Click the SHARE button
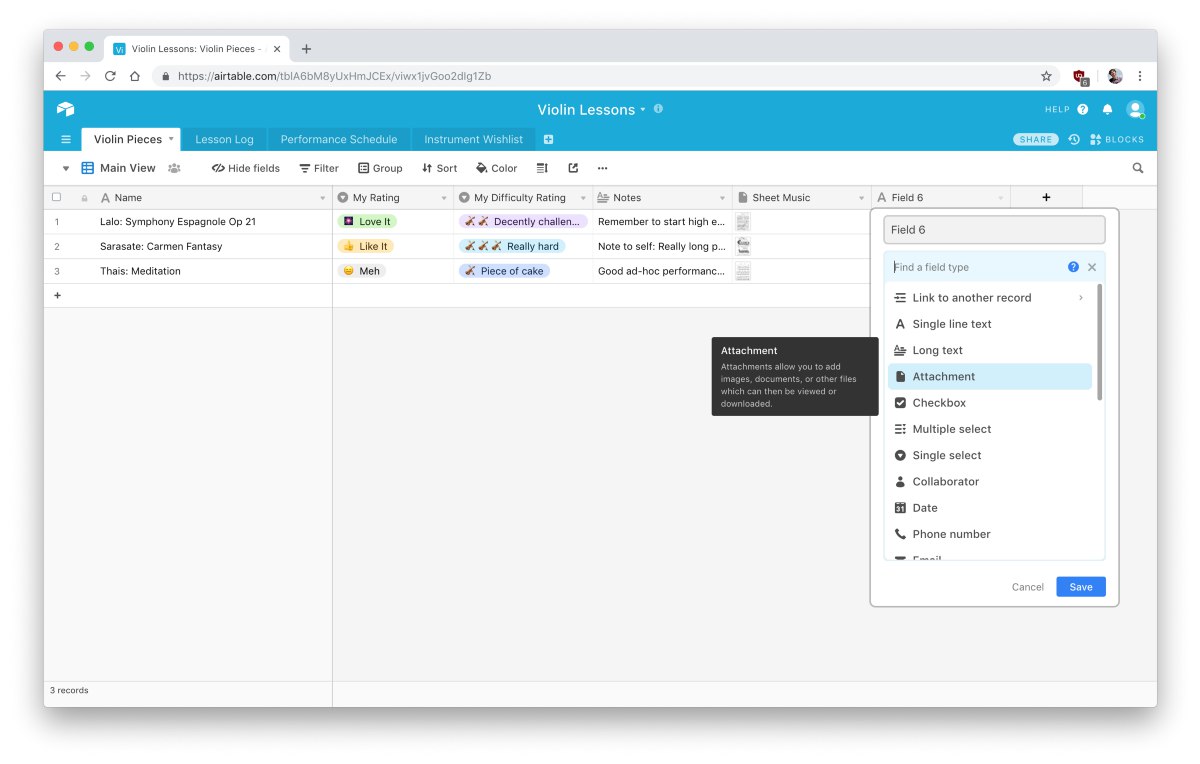1200x764 pixels. 1036,139
